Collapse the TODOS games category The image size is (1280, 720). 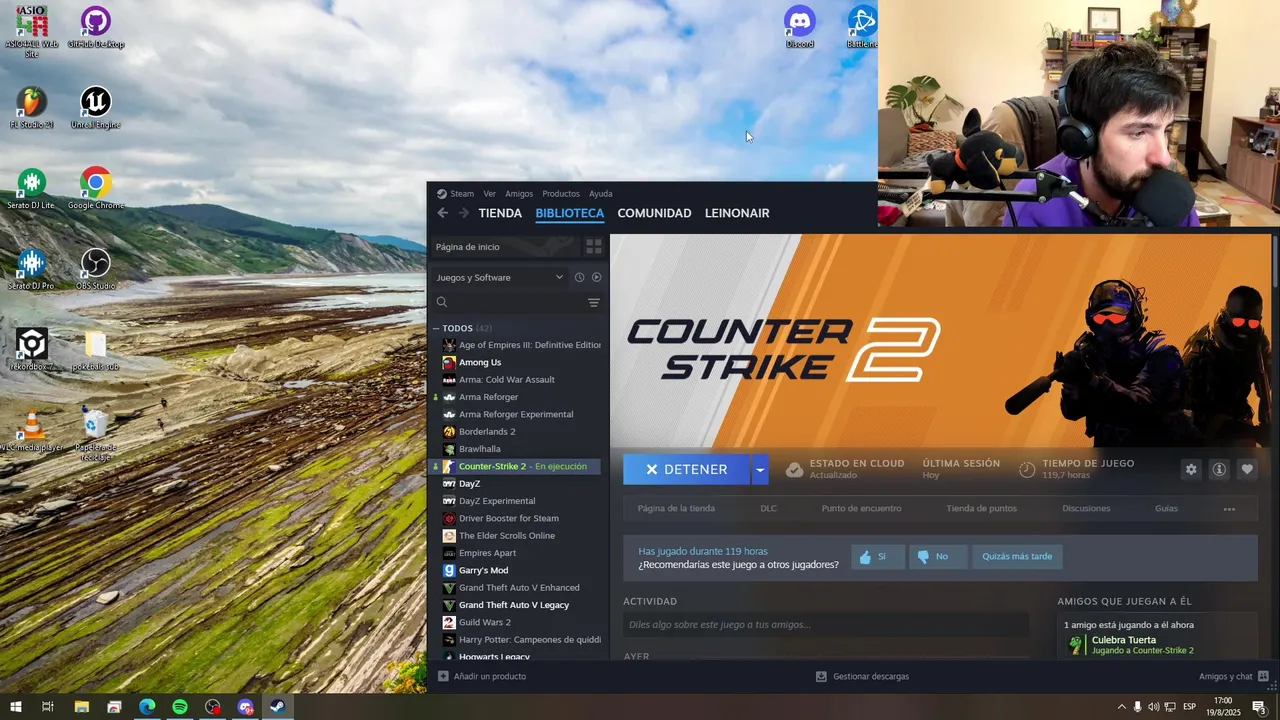437,328
